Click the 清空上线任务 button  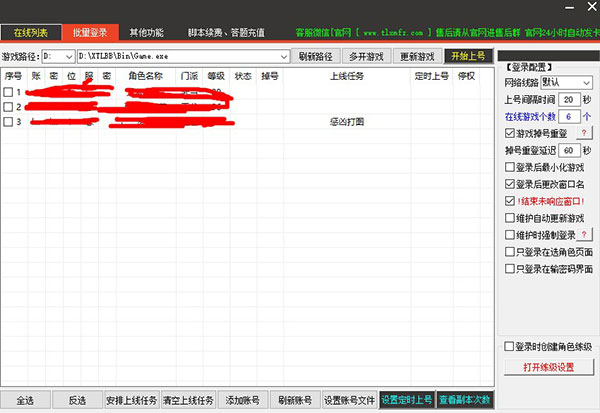[x=188, y=400]
